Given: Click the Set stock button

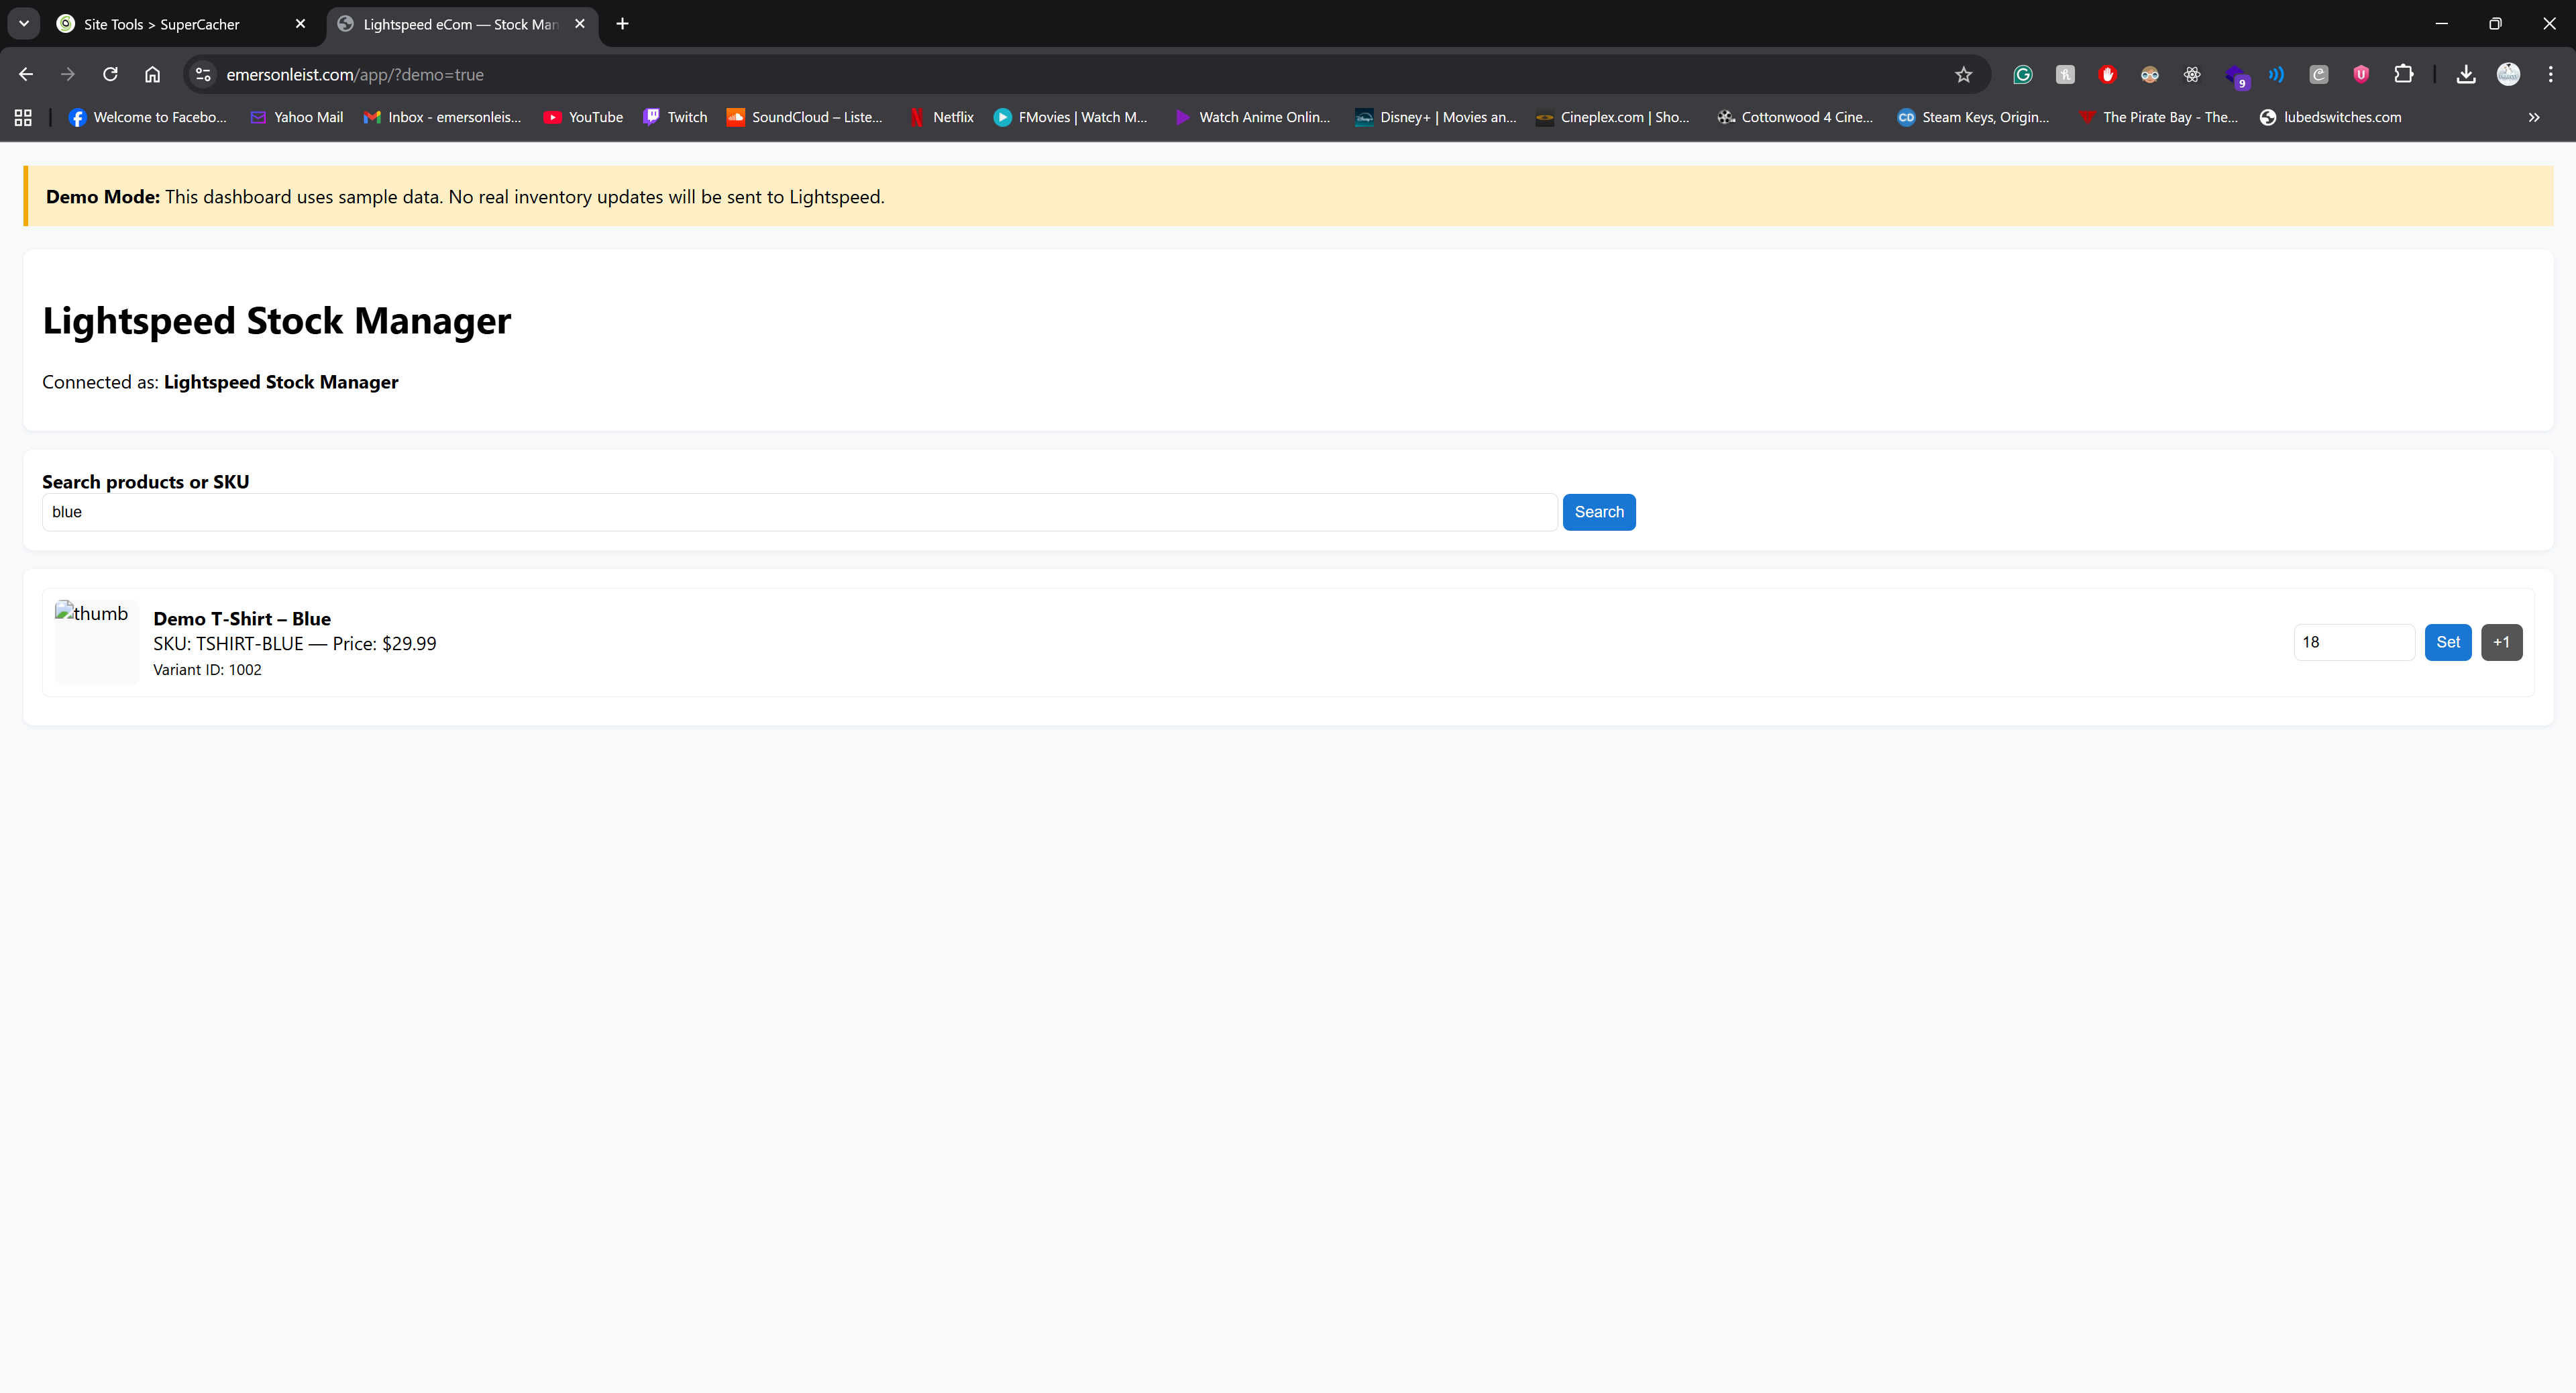Looking at the screenshot, I should [x=2447, y=642].
